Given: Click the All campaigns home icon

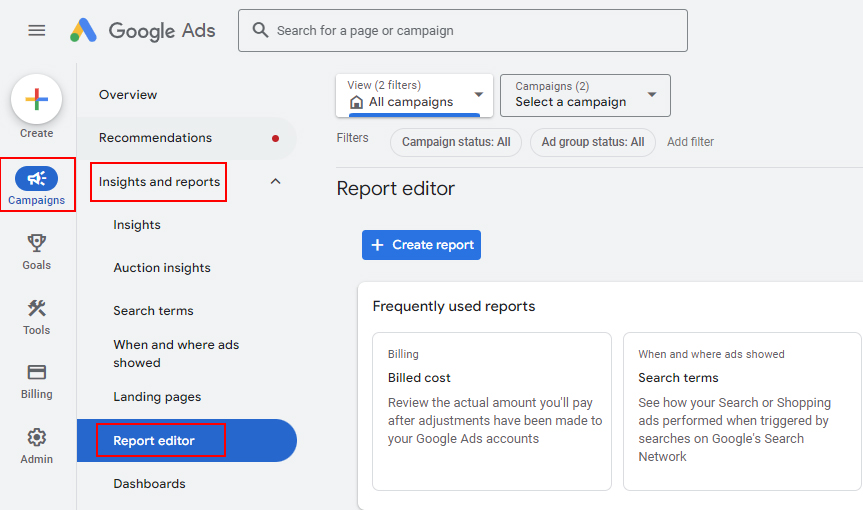Looking at the screenshot, I should coord(357,102).
